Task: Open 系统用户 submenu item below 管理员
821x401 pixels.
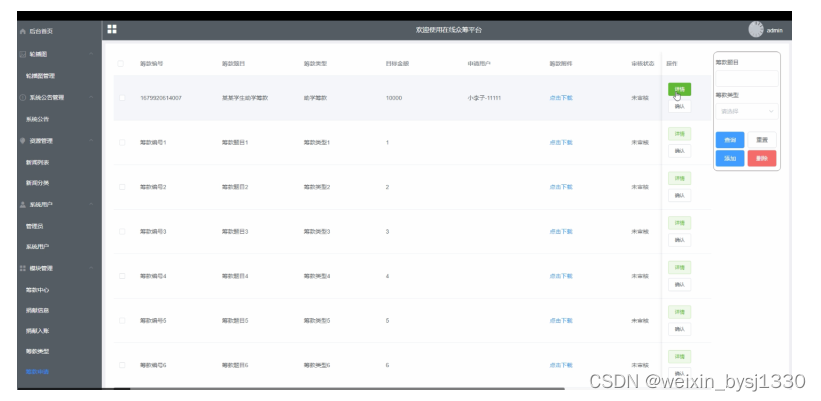Action: click(x=38, y=247)
